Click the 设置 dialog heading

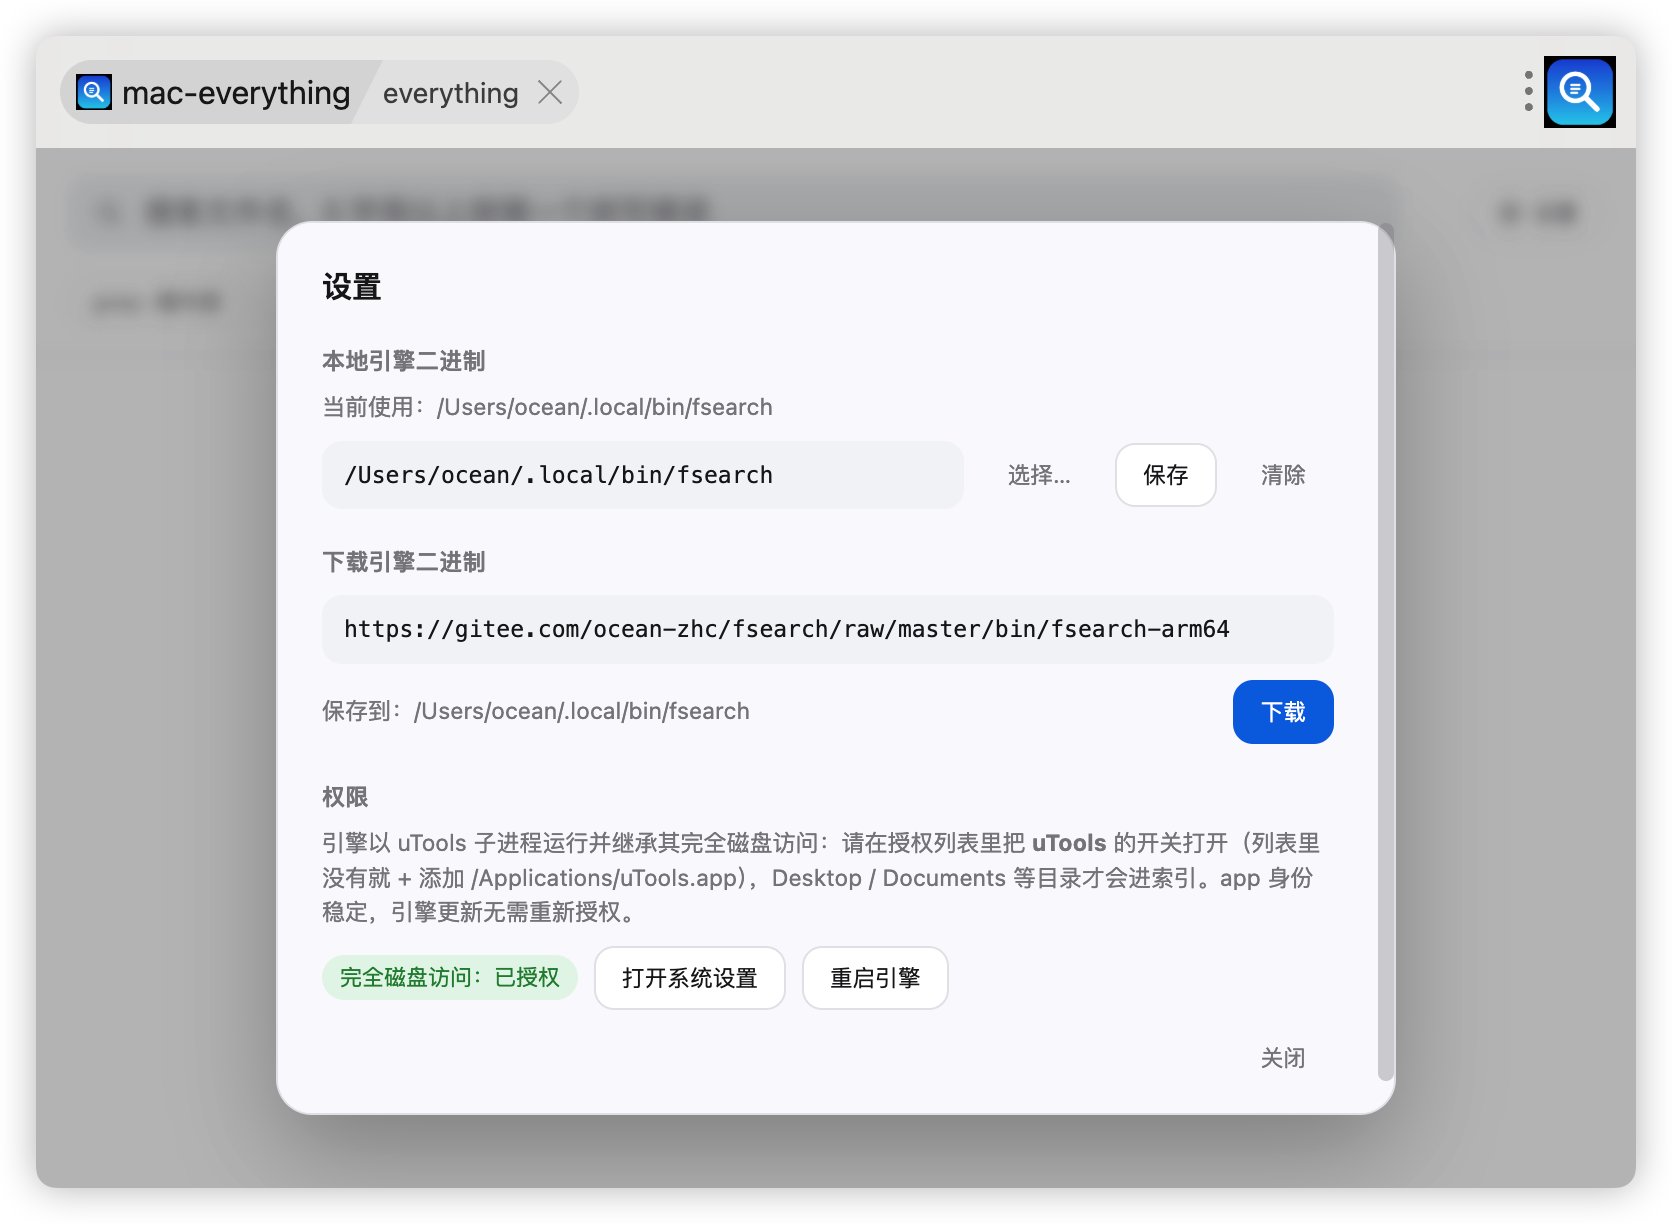(x=351, y=287)
